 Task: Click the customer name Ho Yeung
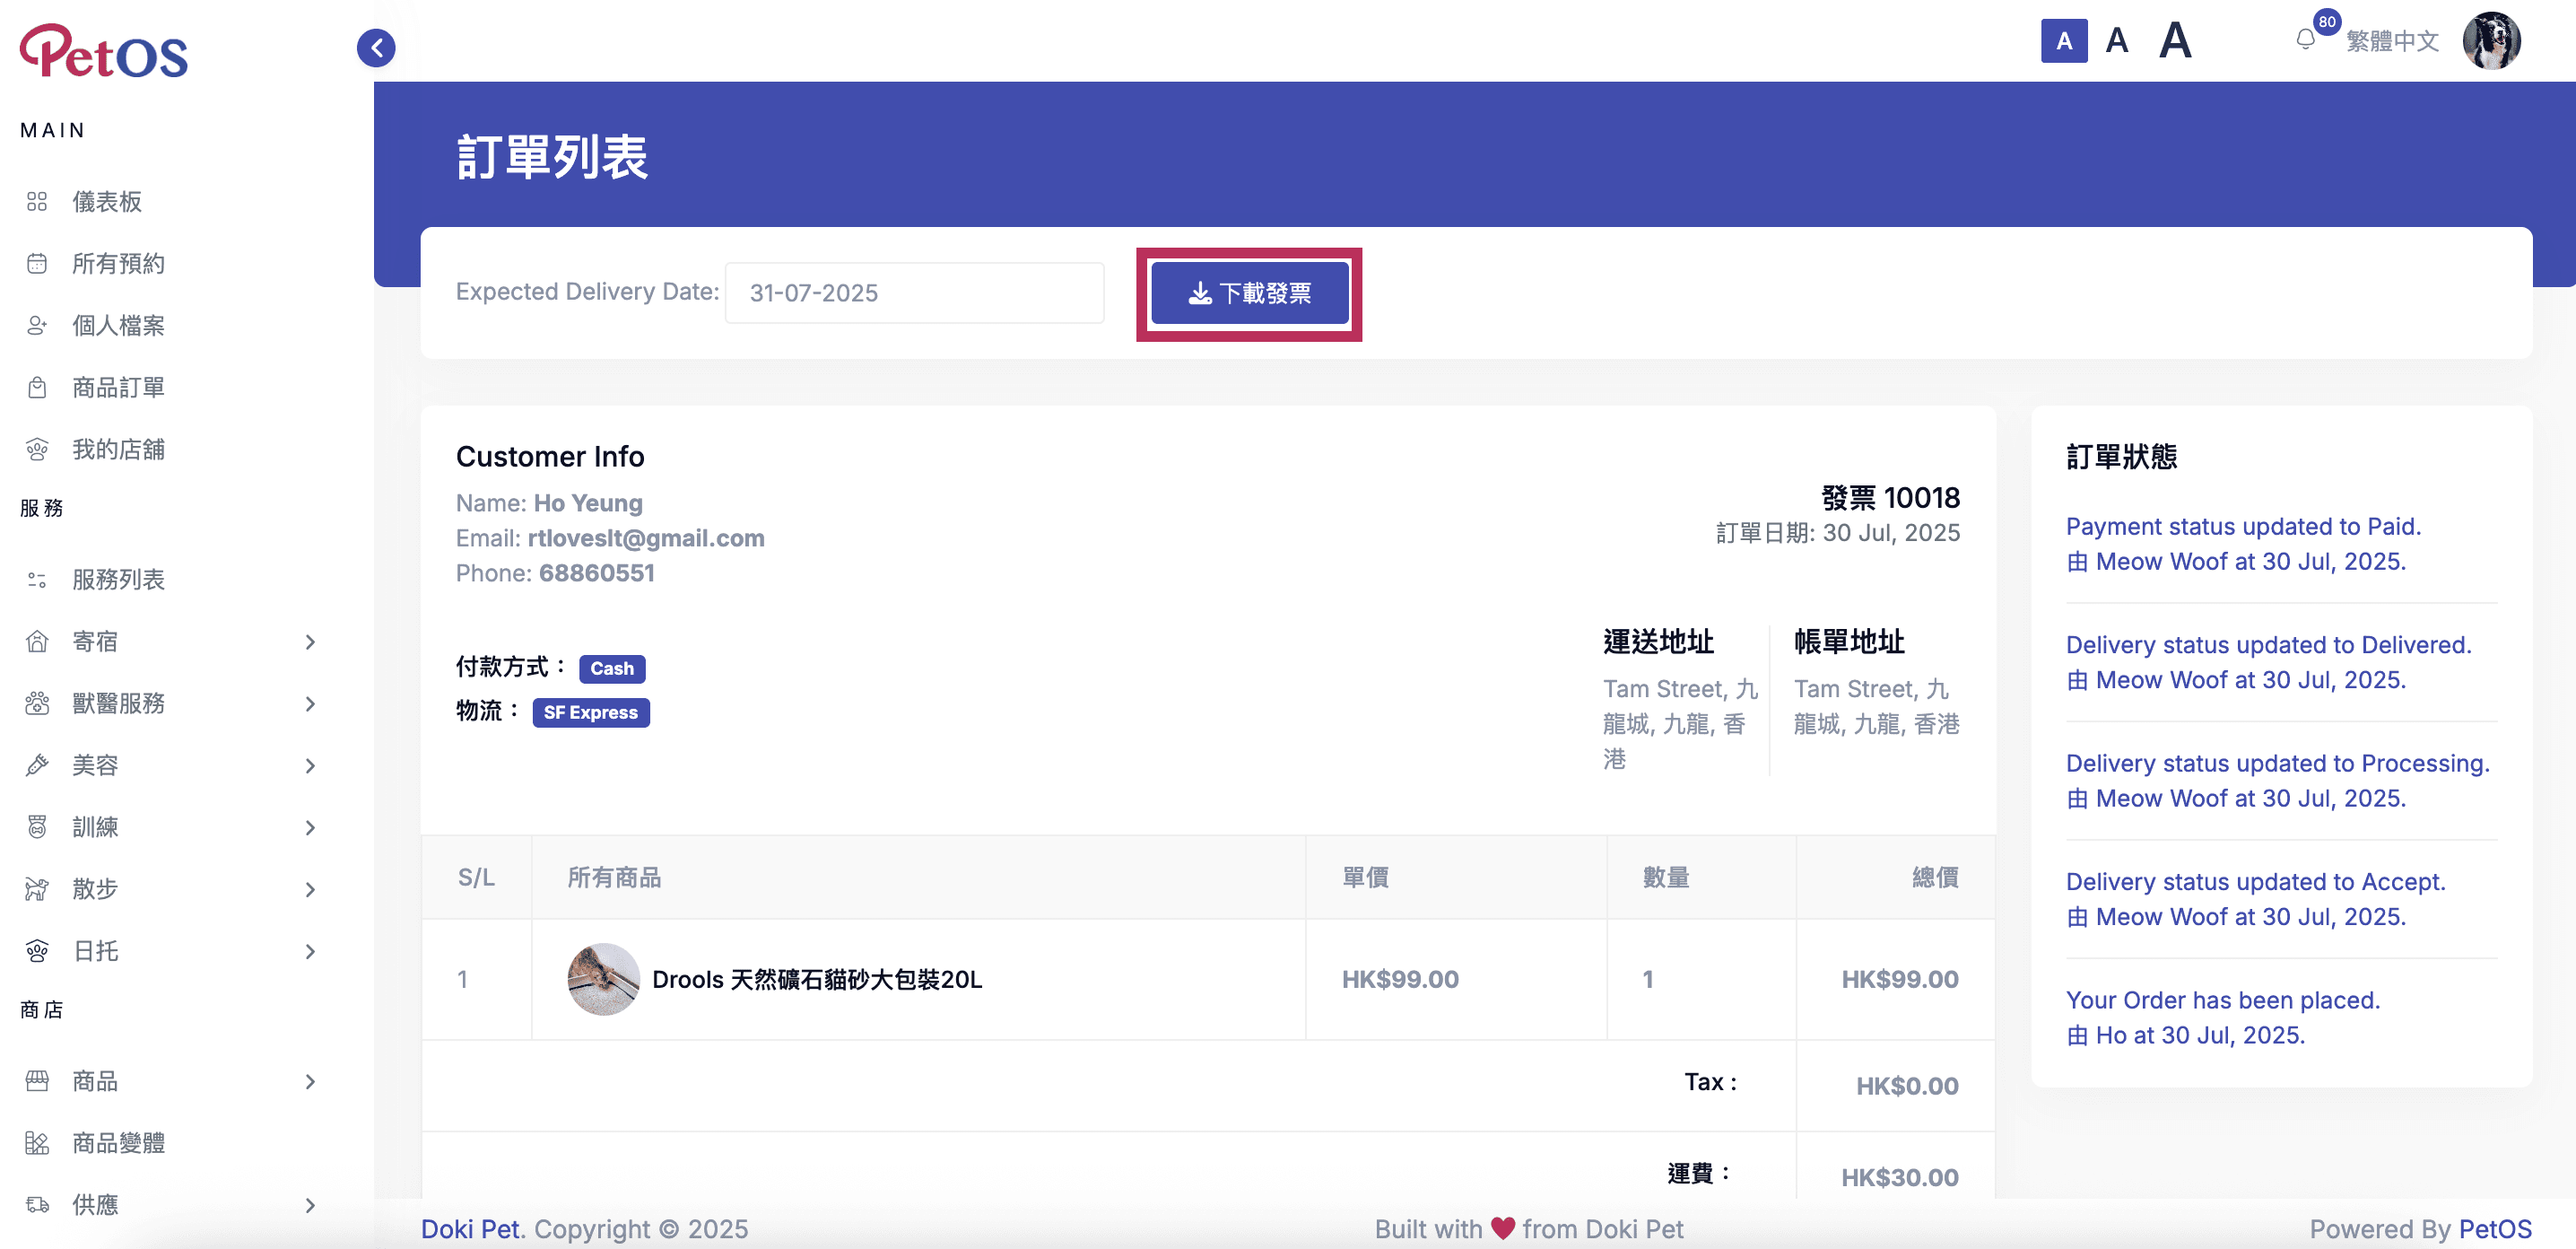coord(588,503)
